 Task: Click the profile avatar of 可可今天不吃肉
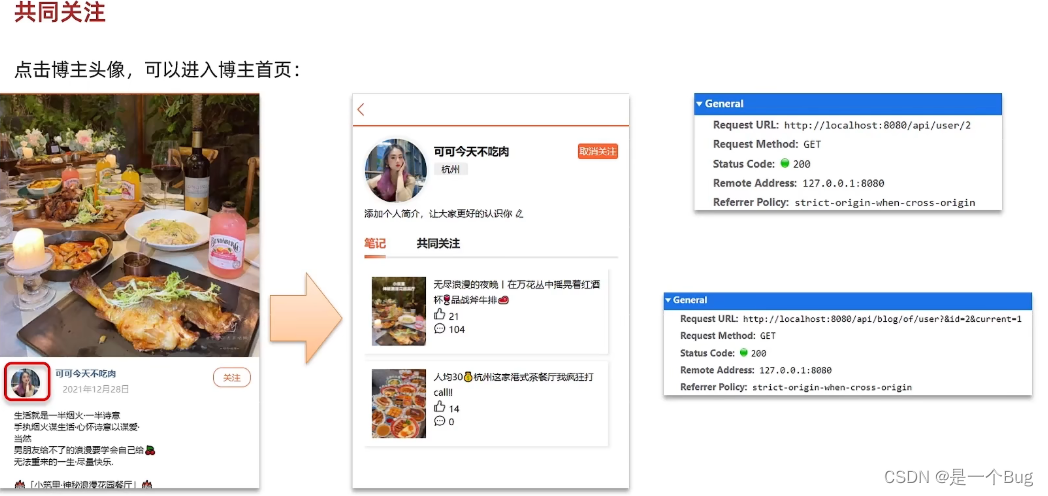(x=396, y=170)
